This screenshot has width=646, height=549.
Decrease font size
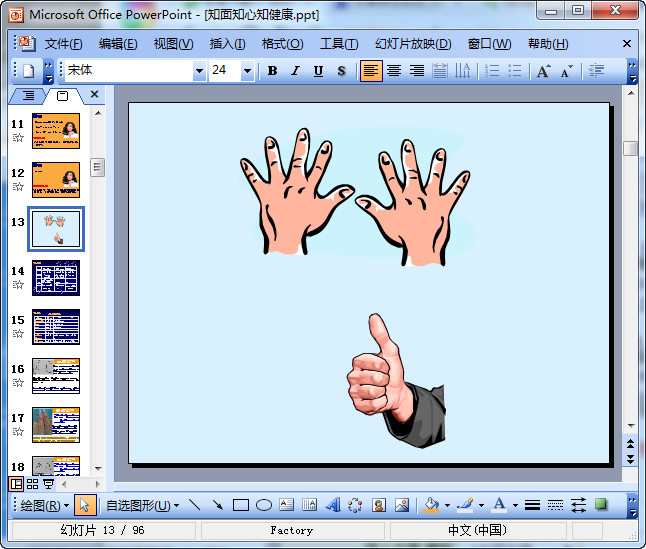(566, 71)
